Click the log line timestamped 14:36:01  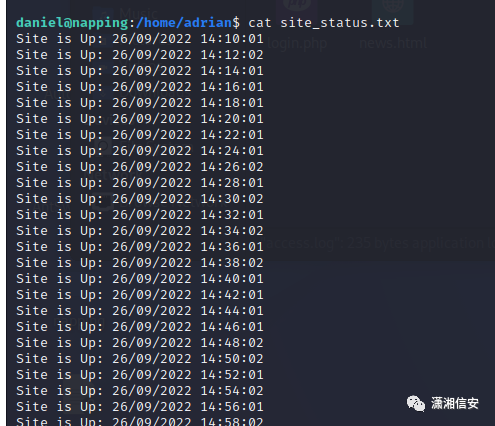click(140, 247)
